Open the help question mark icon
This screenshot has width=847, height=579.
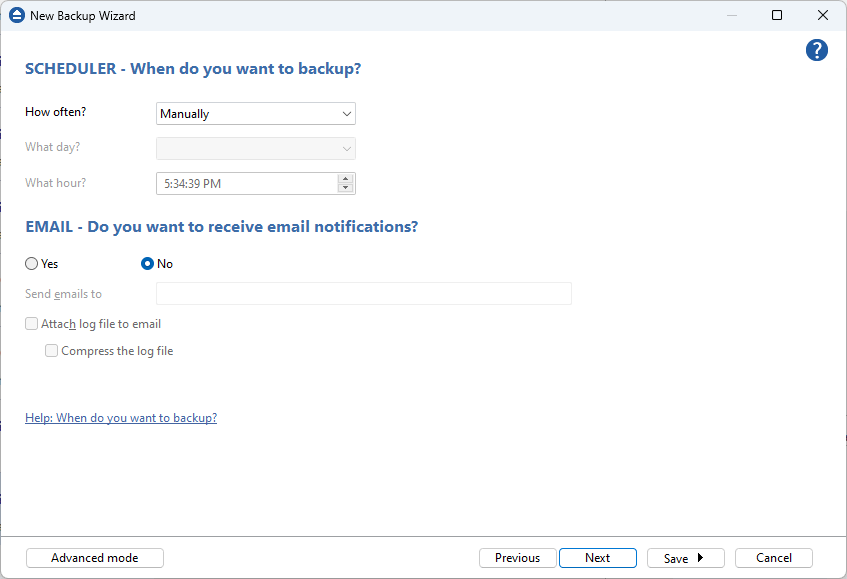point(817,50)
